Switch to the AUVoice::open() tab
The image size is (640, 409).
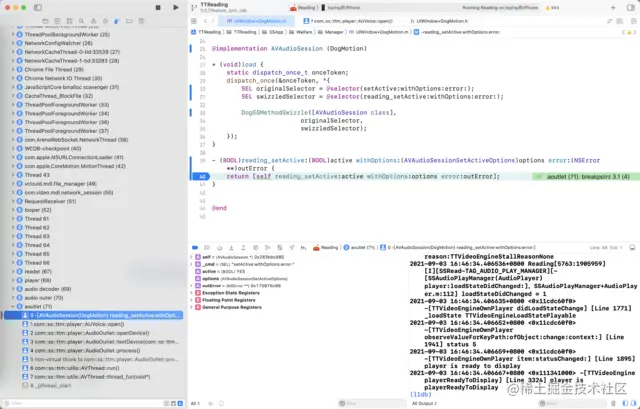pyautogui.click(x=348, y=21)
